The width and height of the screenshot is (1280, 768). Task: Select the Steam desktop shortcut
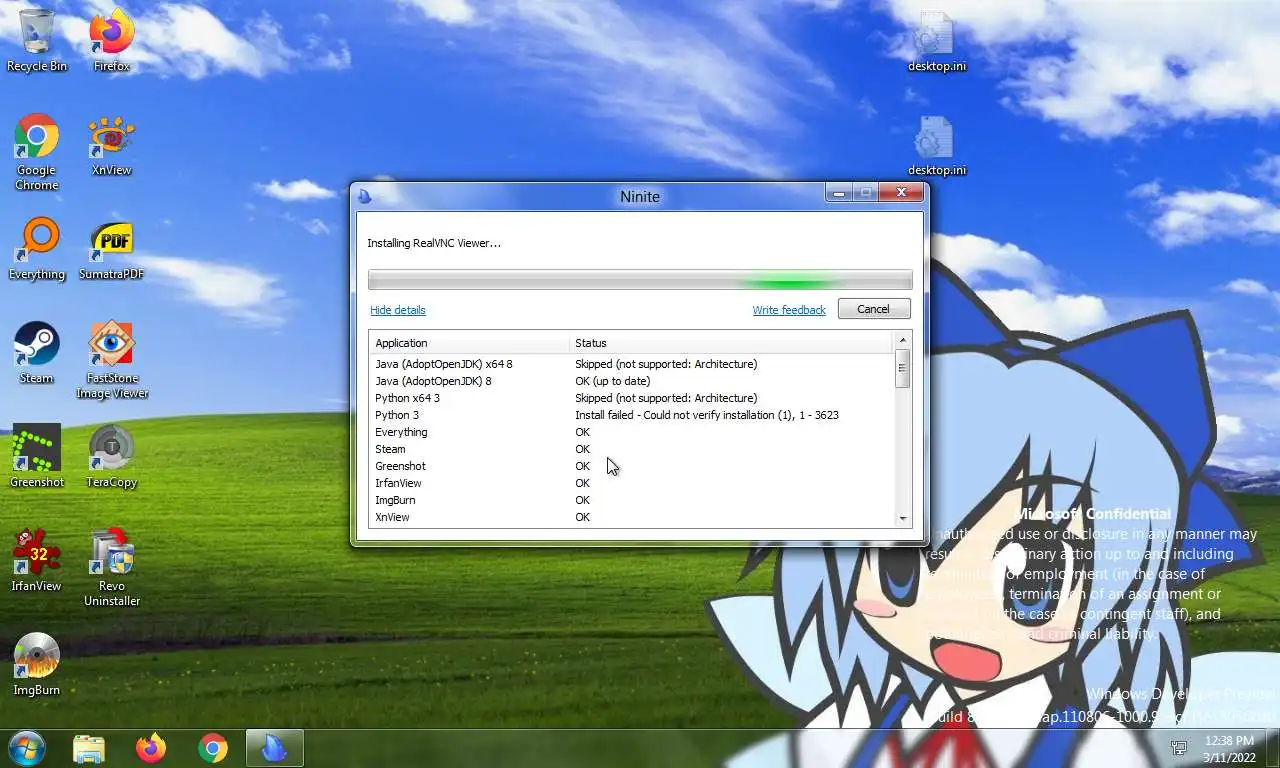[37, 353]
